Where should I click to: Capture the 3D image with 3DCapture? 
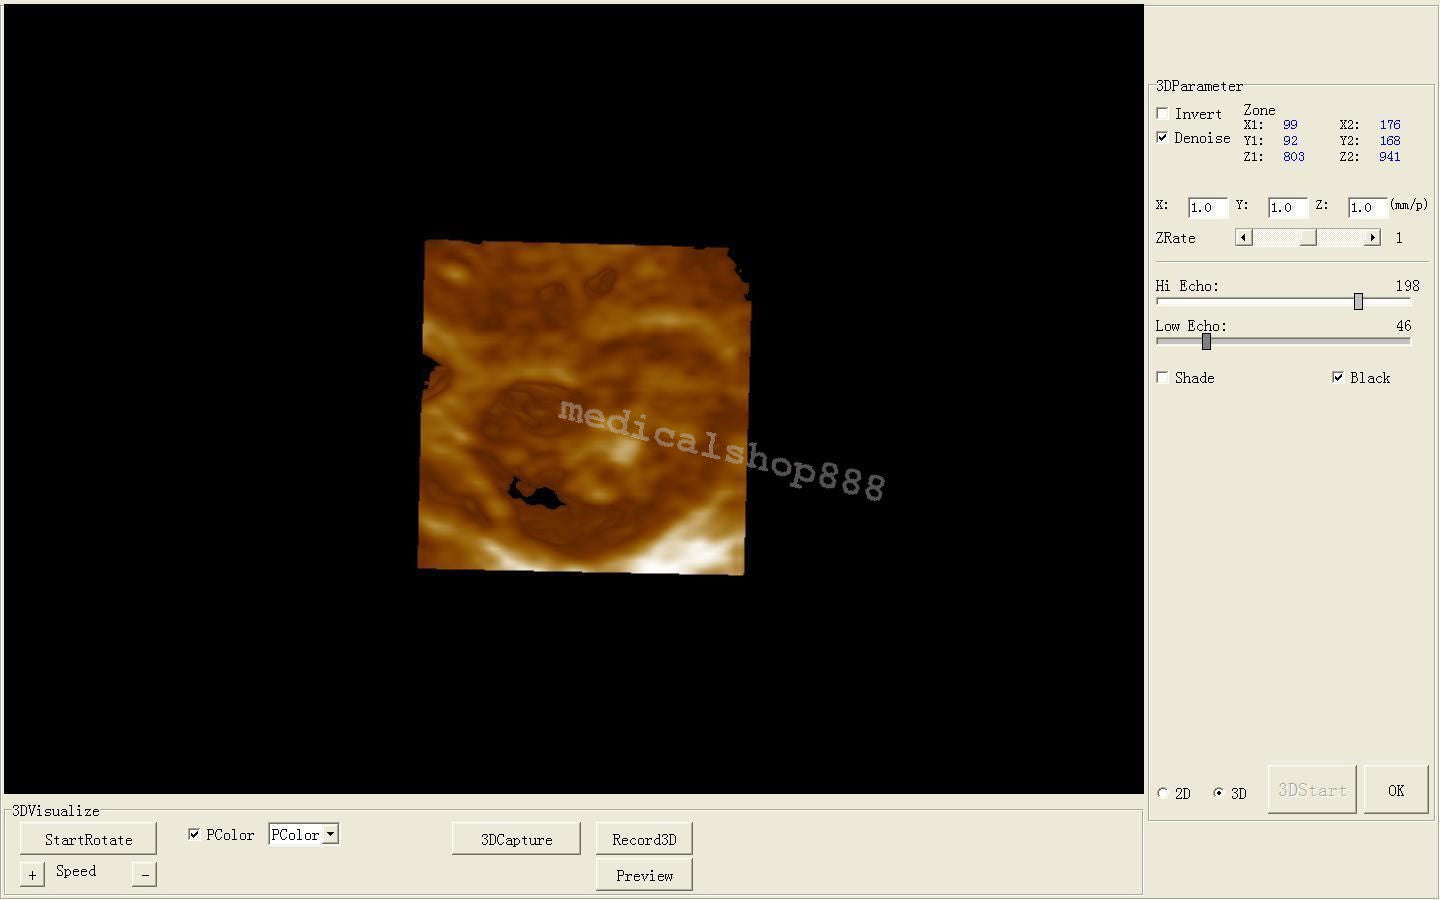pos(516,839)
